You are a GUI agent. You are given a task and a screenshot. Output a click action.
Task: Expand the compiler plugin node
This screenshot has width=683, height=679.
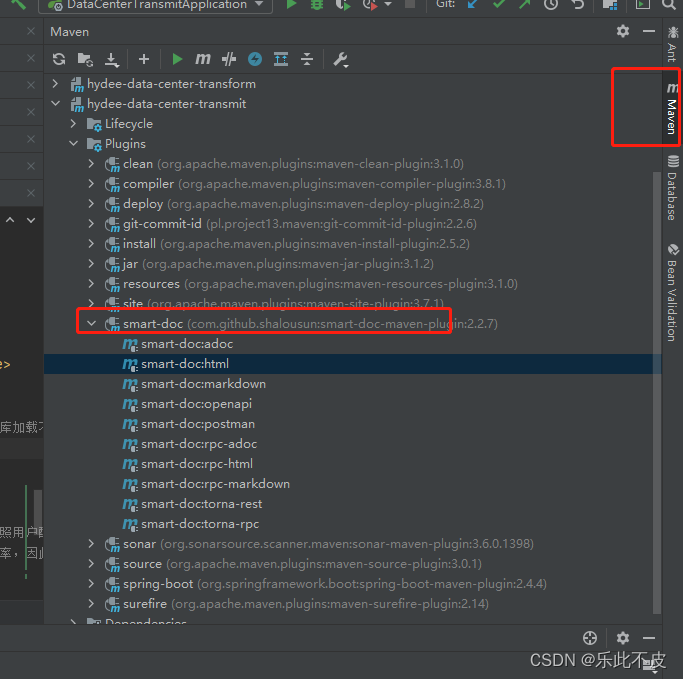click(91, 183)
